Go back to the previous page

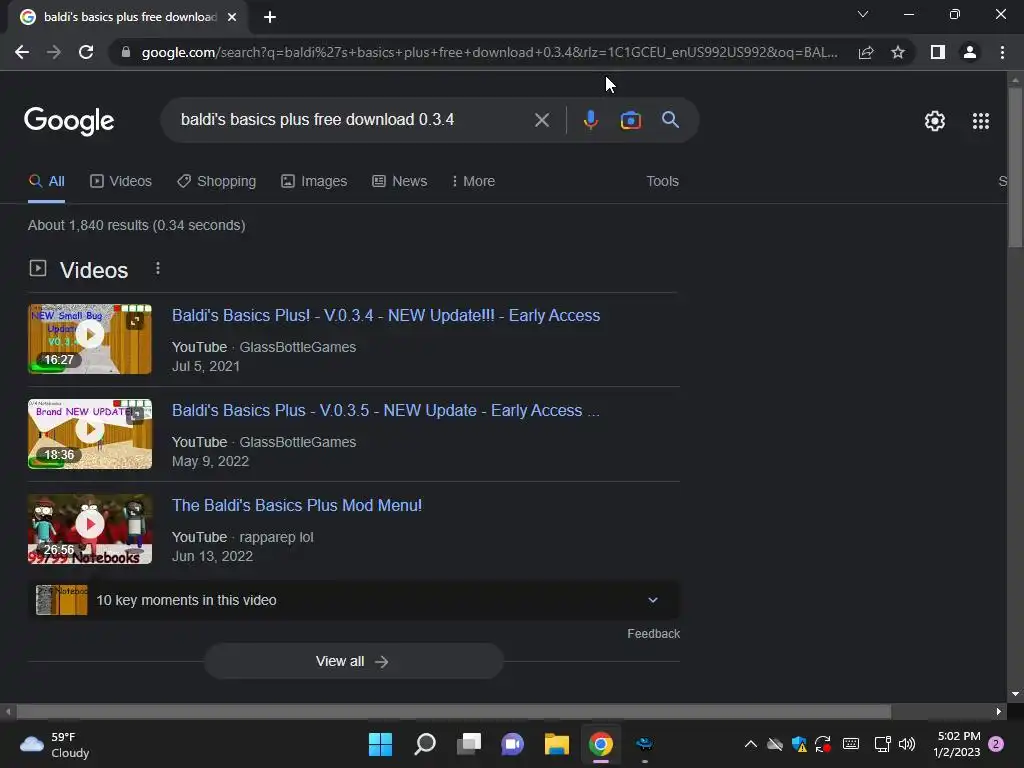pyautogui.click(x=22, y=52)
